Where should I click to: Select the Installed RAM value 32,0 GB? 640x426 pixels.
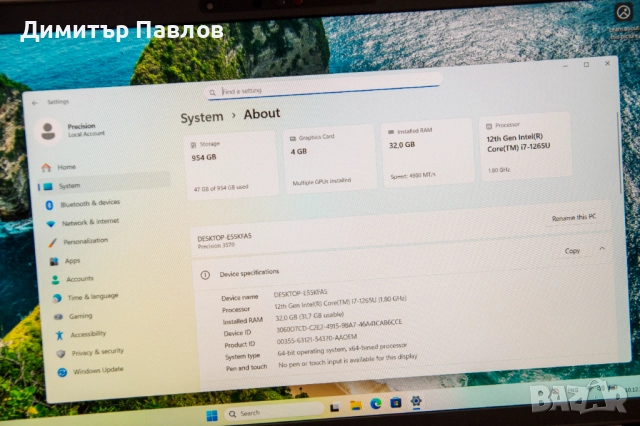click(x=309, y=316)
